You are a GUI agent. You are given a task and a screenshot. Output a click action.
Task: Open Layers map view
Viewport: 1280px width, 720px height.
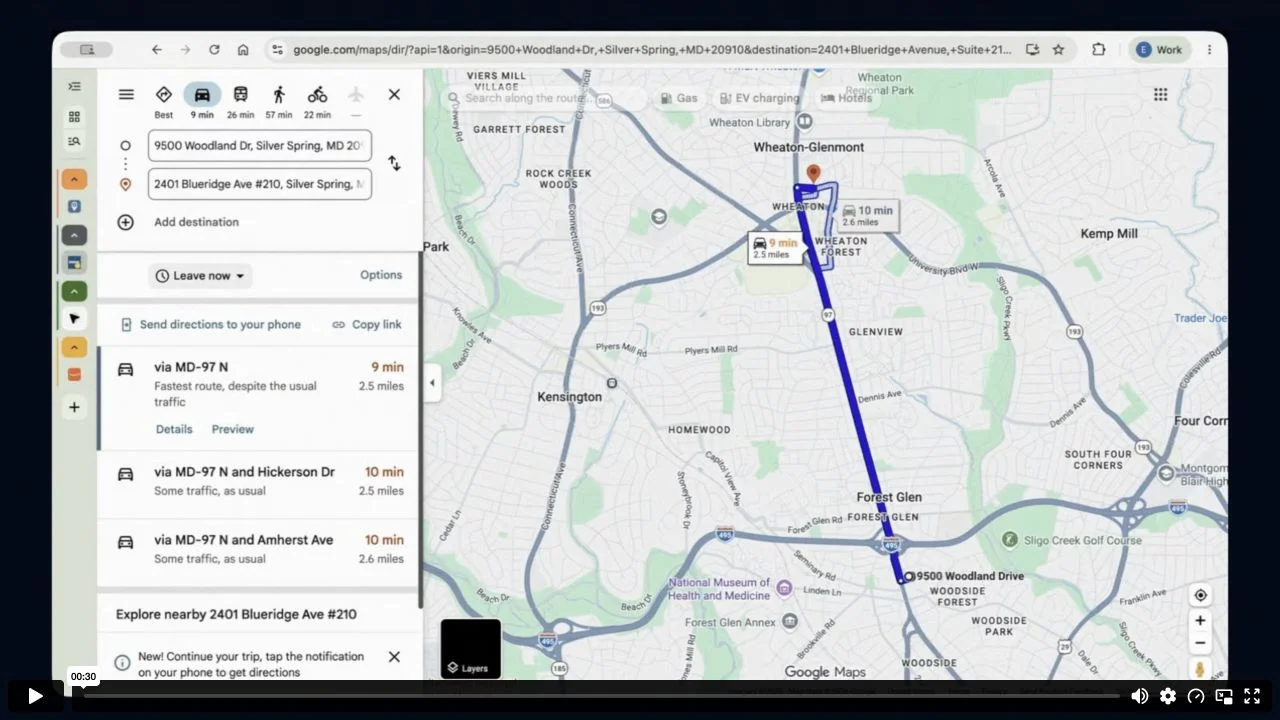click(471, 649)
